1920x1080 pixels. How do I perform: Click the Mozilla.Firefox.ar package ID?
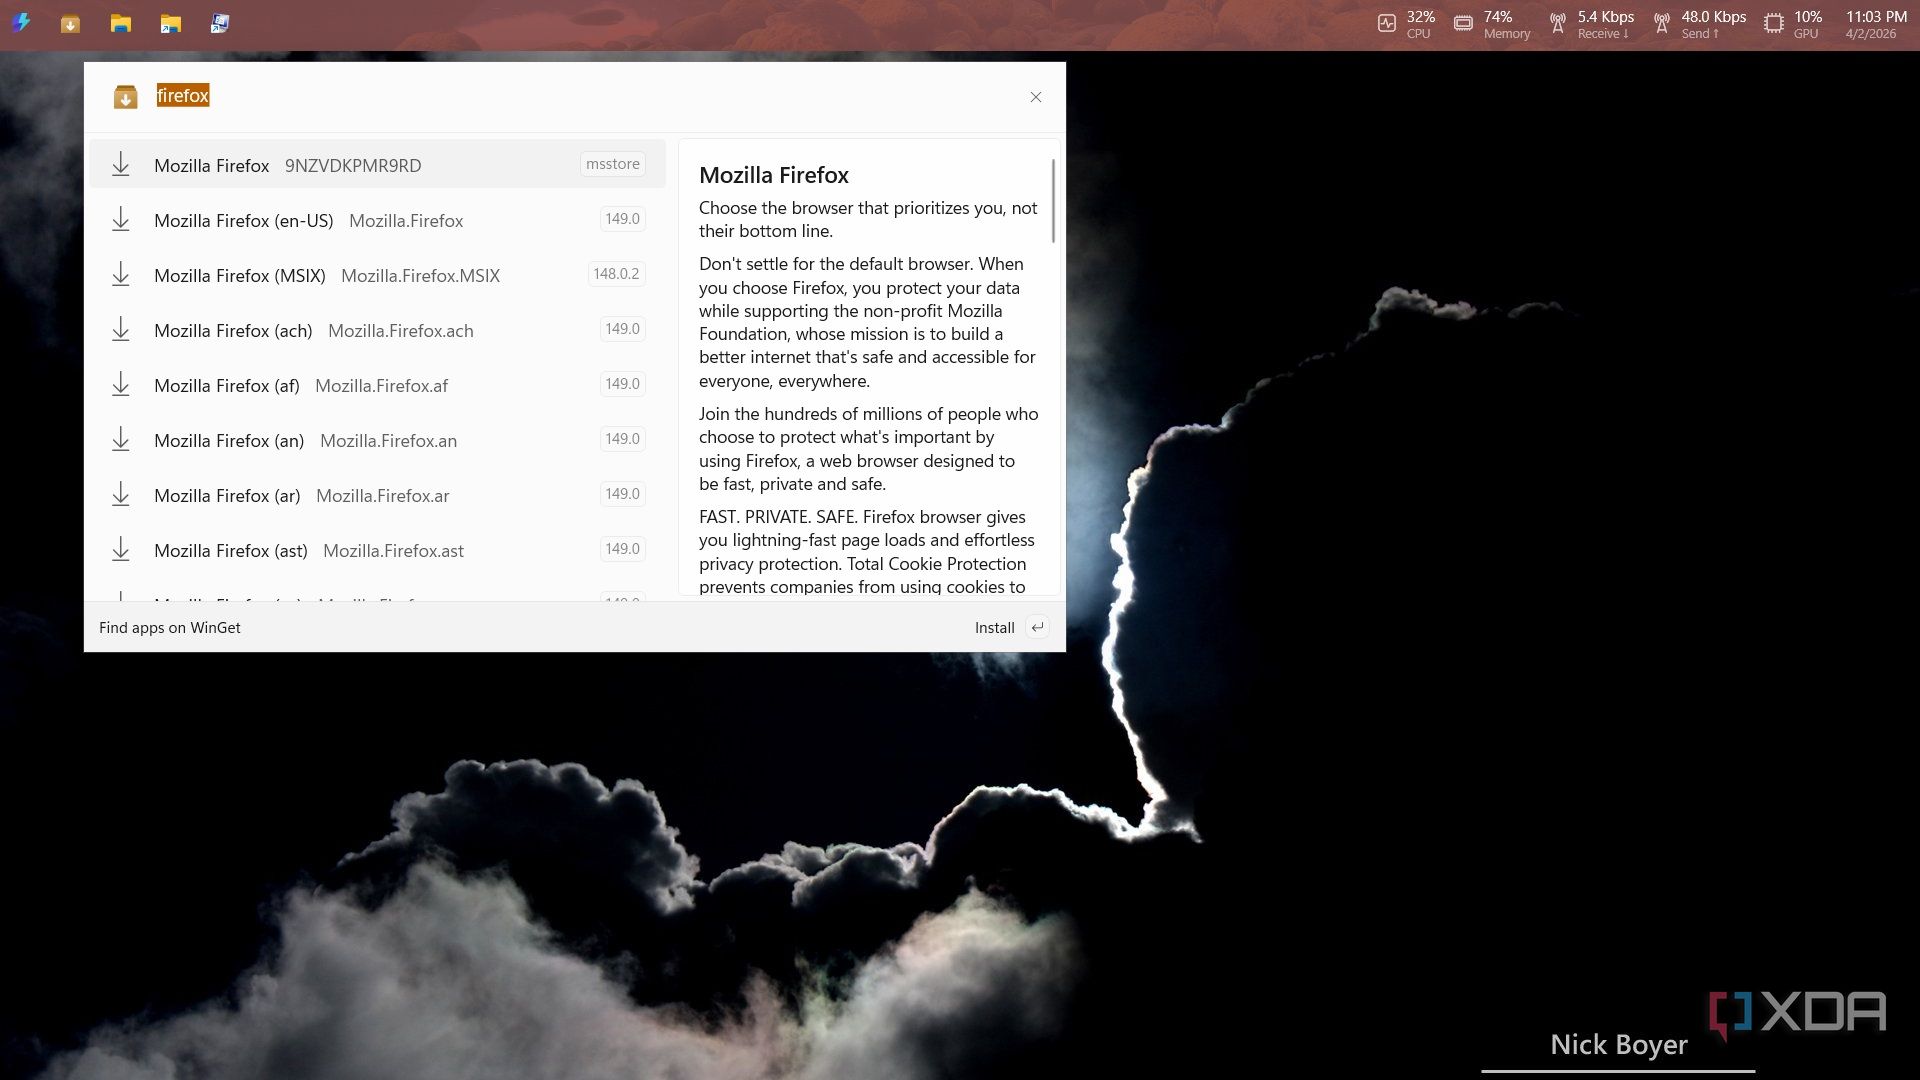pos(383,496)
